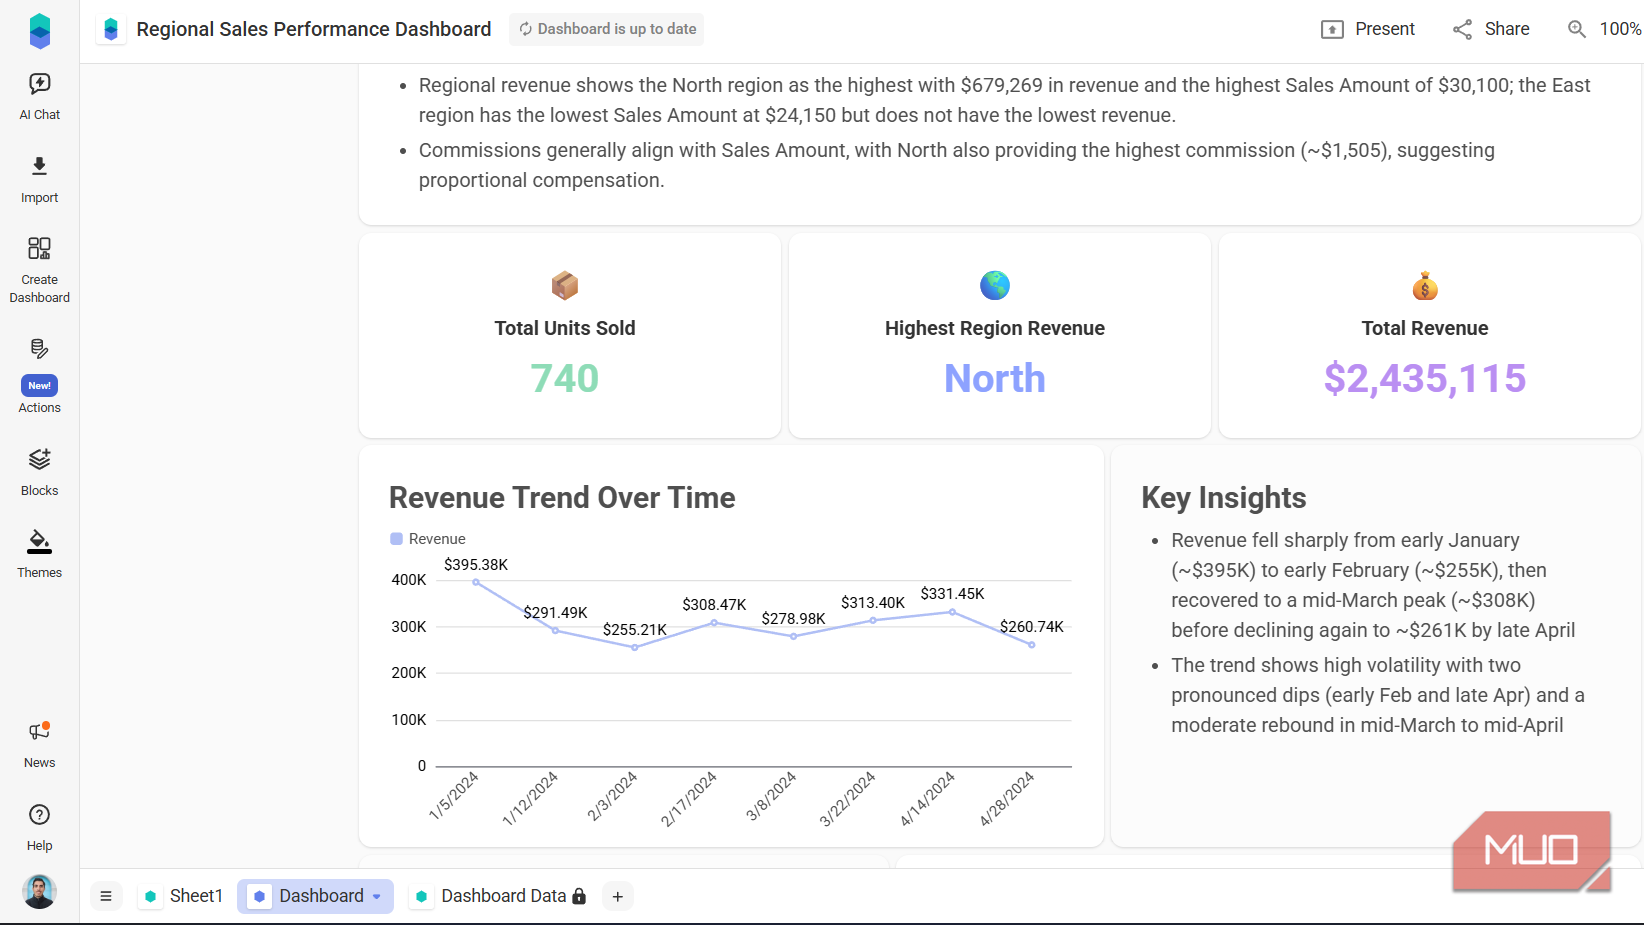Click the 4/28/2024 axis date label

coord(1008,798)
